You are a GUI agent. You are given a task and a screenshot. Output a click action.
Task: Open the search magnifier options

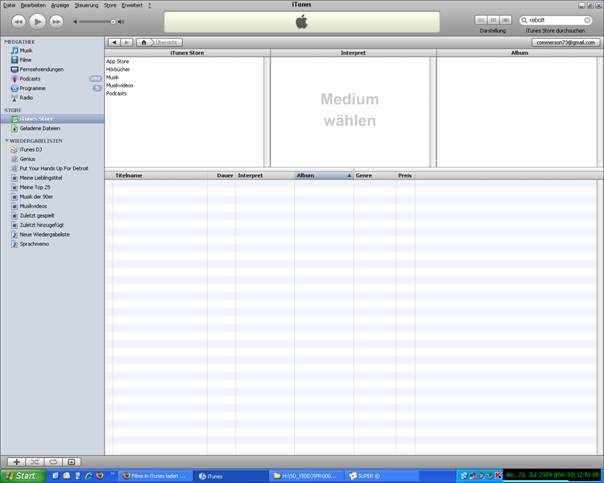[524, 20]
